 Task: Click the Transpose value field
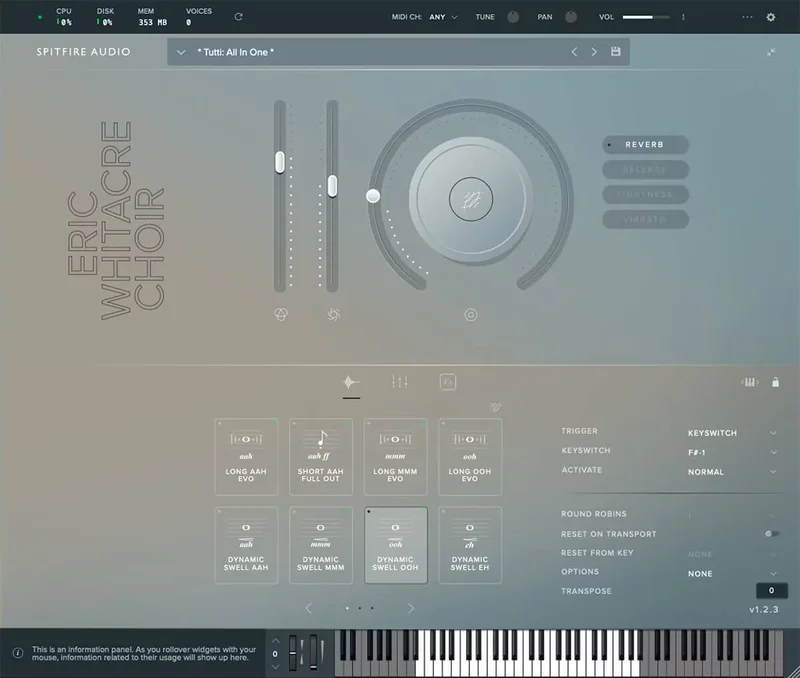tap(771, 591)
